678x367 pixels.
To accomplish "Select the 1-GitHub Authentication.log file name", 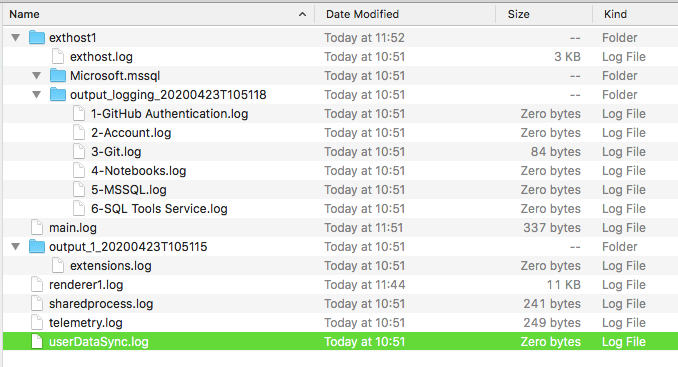I will (170, 114).
